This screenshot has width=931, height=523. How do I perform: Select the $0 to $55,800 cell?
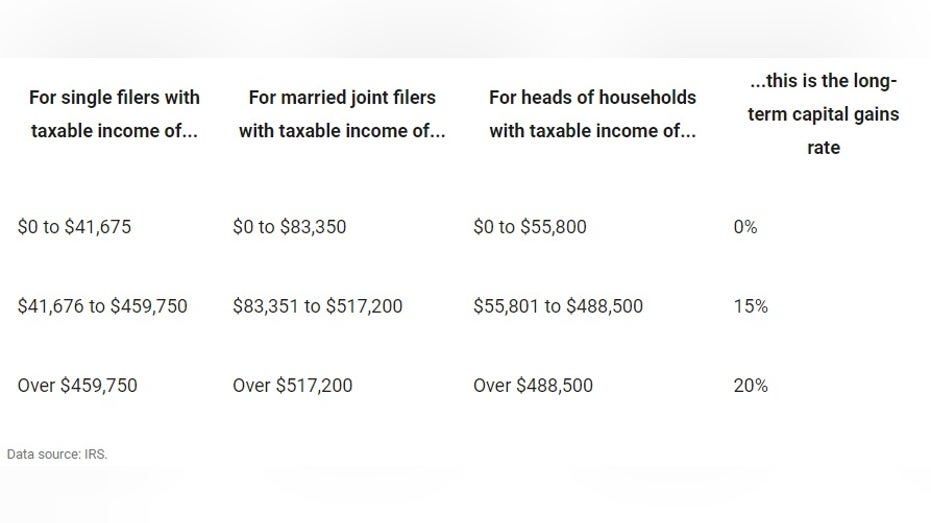(x=530, y=227)
